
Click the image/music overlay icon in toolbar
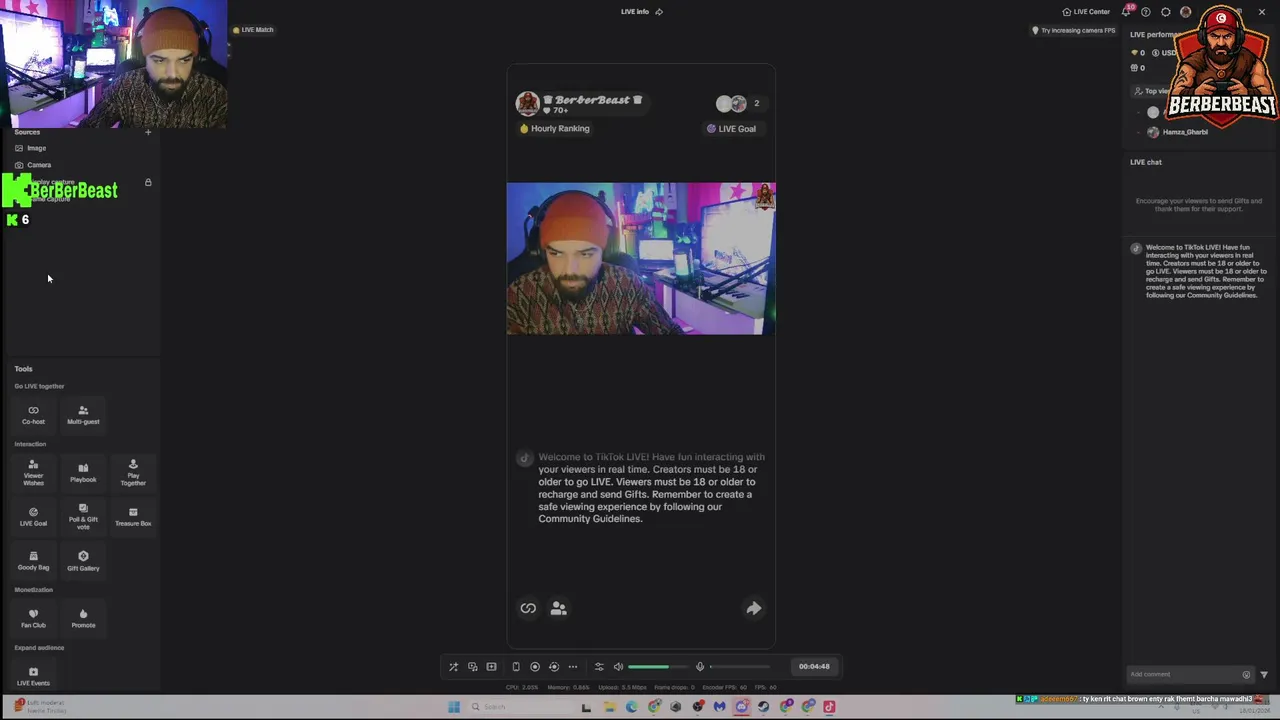(472, 667)
